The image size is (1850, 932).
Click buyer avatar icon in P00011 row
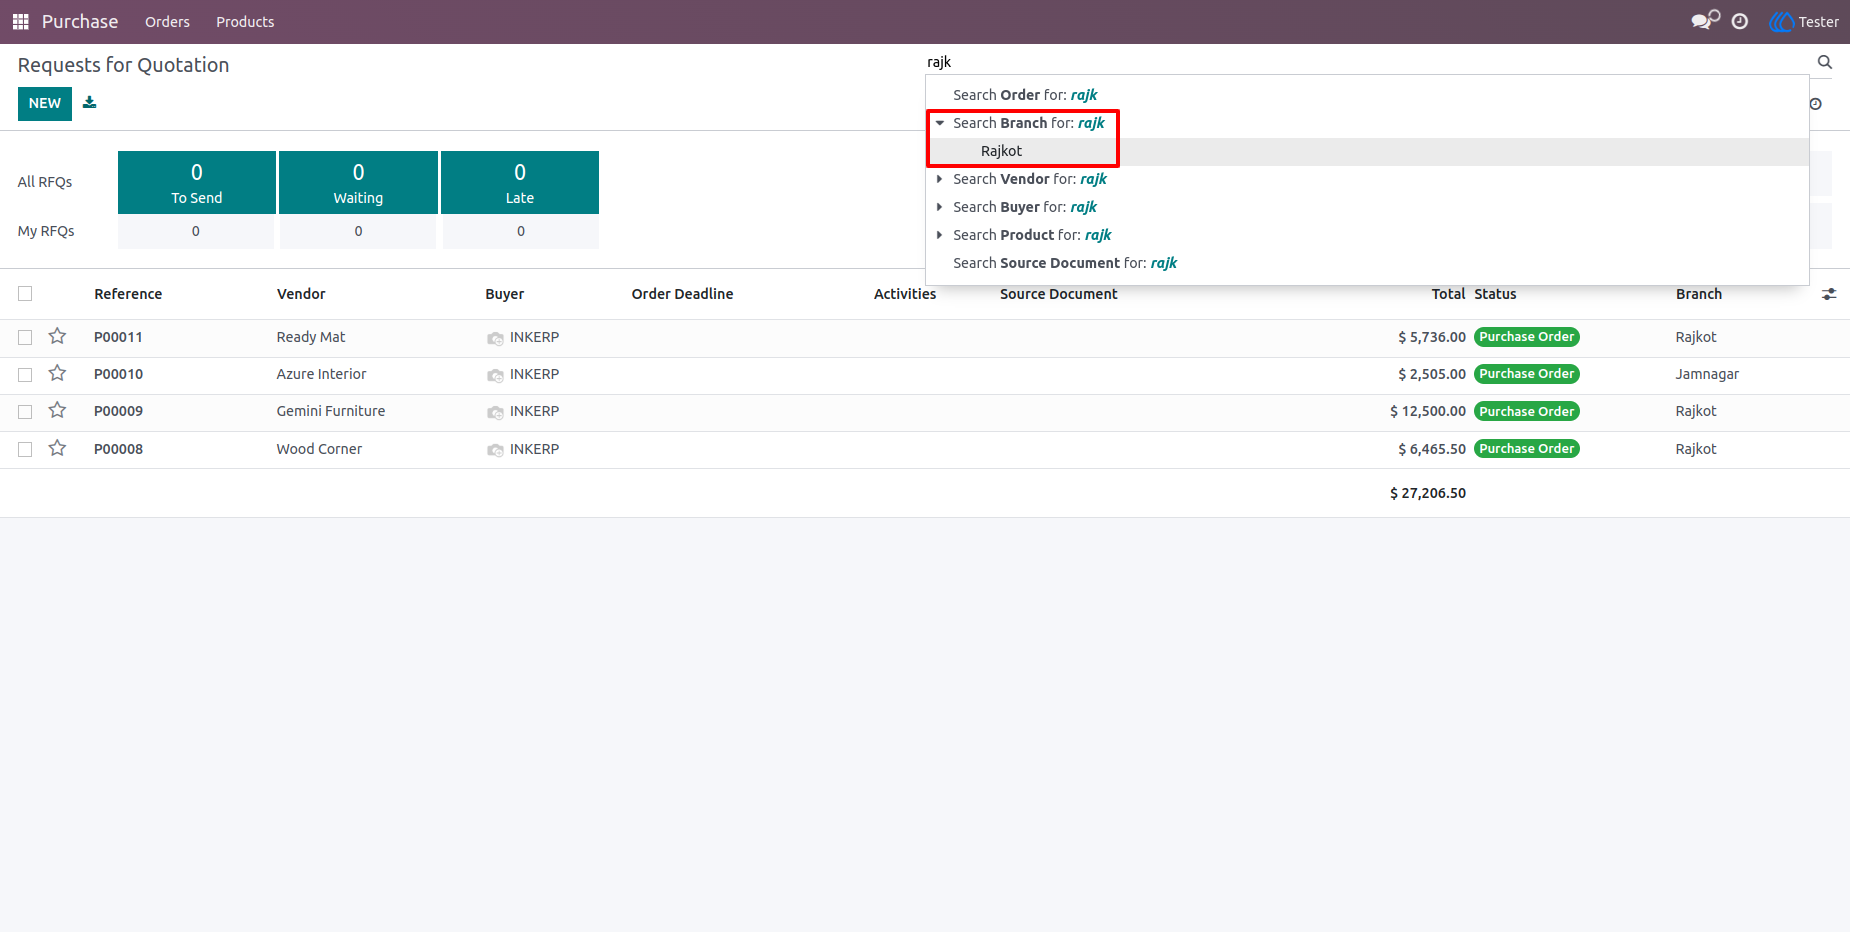[x=495, y=338]
